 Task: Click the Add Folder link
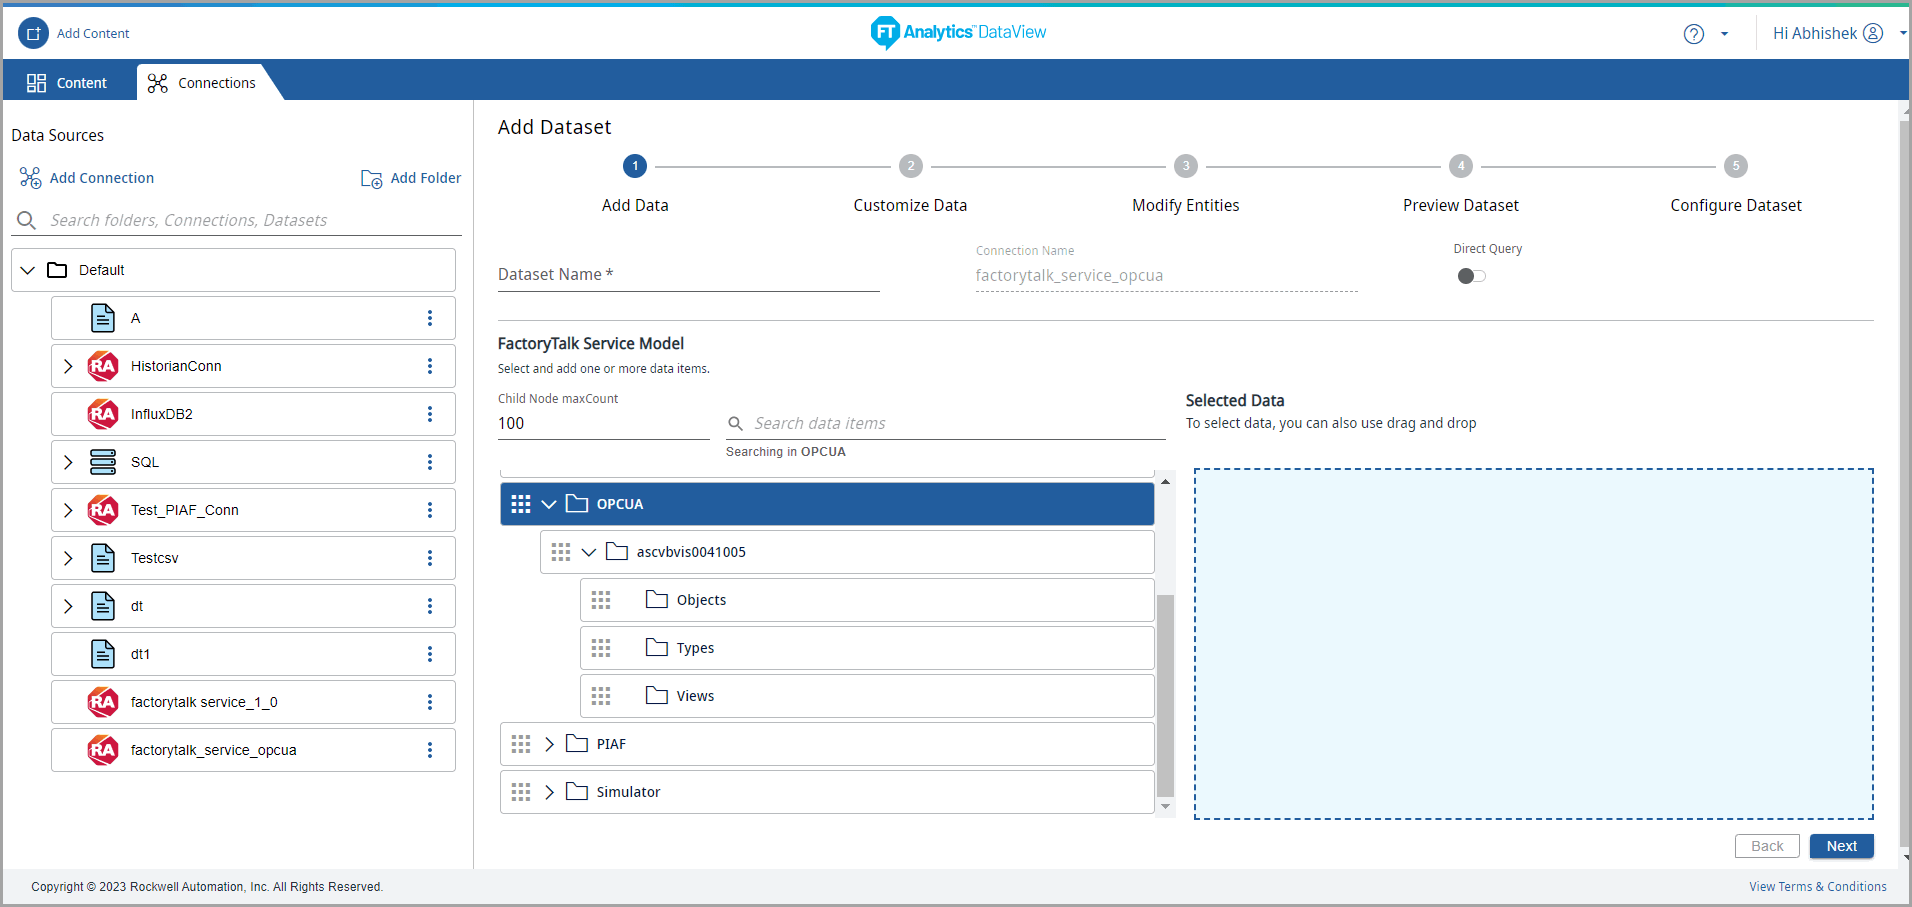tap(426, 178)
